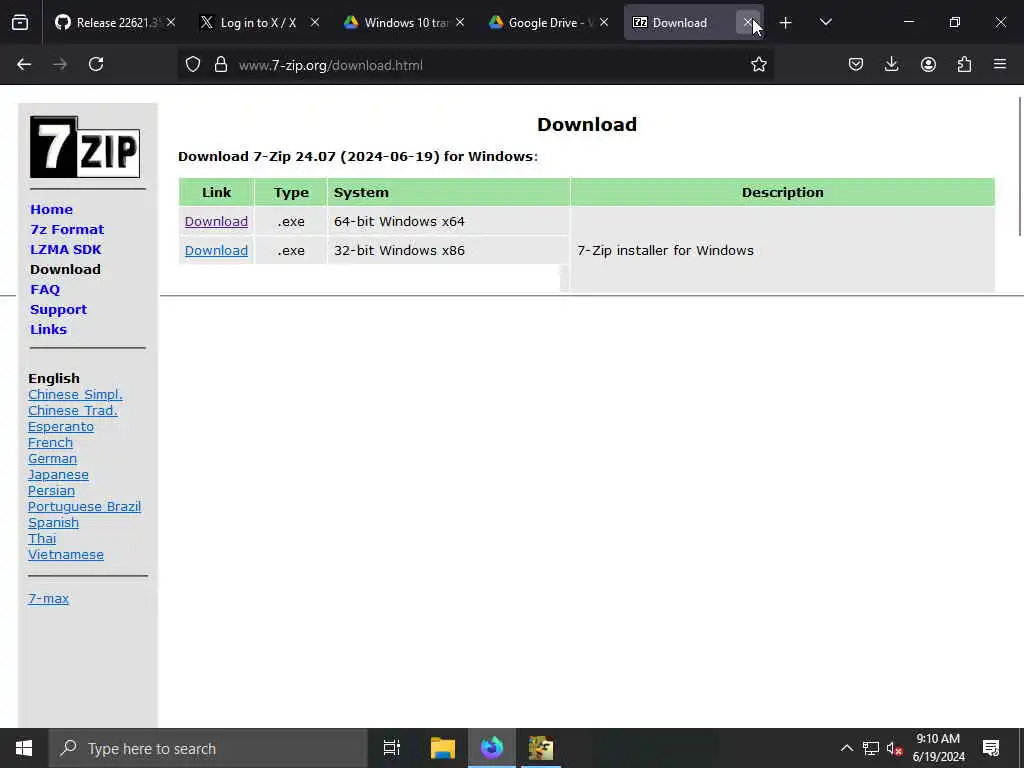Open a new tab with plus button
This screenshot has width=1024, height=768.
click(786, 23)
